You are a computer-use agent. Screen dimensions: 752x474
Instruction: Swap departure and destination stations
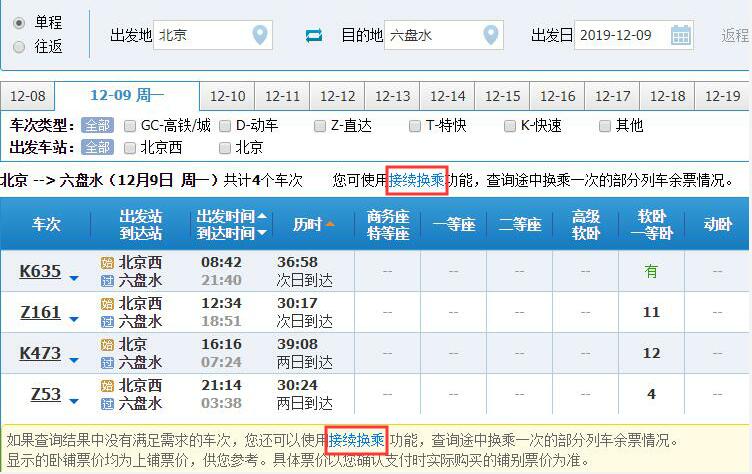click(314, 36)
